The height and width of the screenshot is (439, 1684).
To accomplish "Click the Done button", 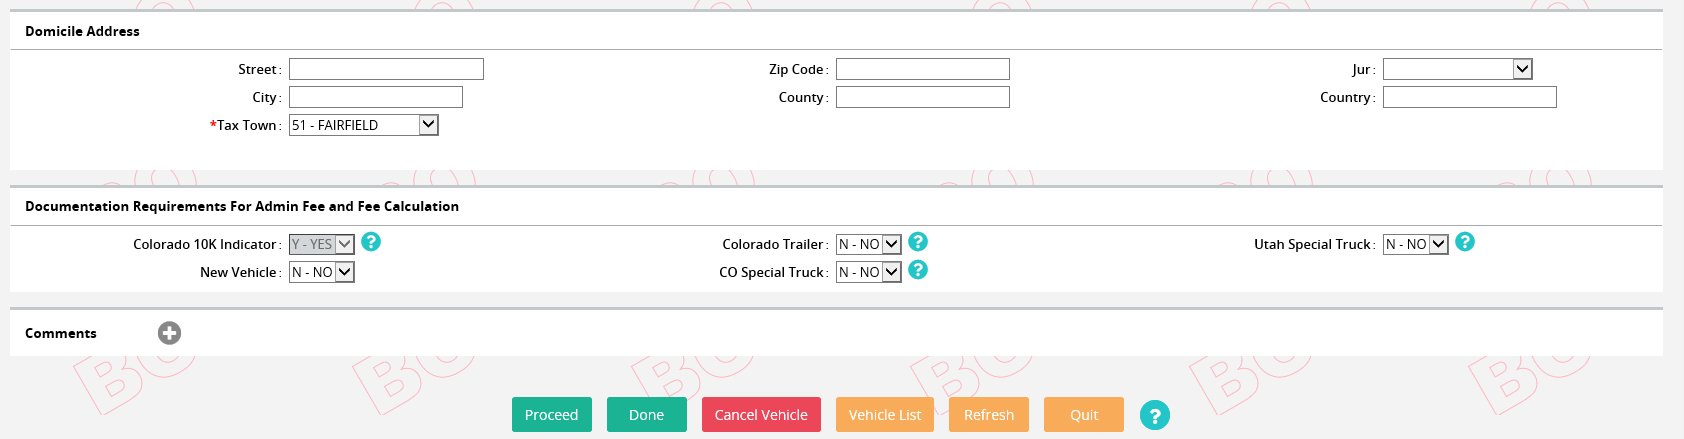I will pyautogui.click(x=647, y=415).
